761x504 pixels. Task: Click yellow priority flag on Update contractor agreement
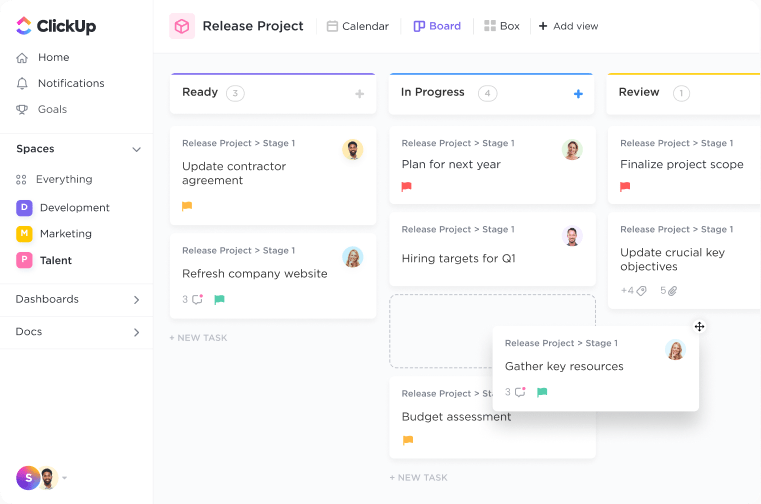(187, 206)
